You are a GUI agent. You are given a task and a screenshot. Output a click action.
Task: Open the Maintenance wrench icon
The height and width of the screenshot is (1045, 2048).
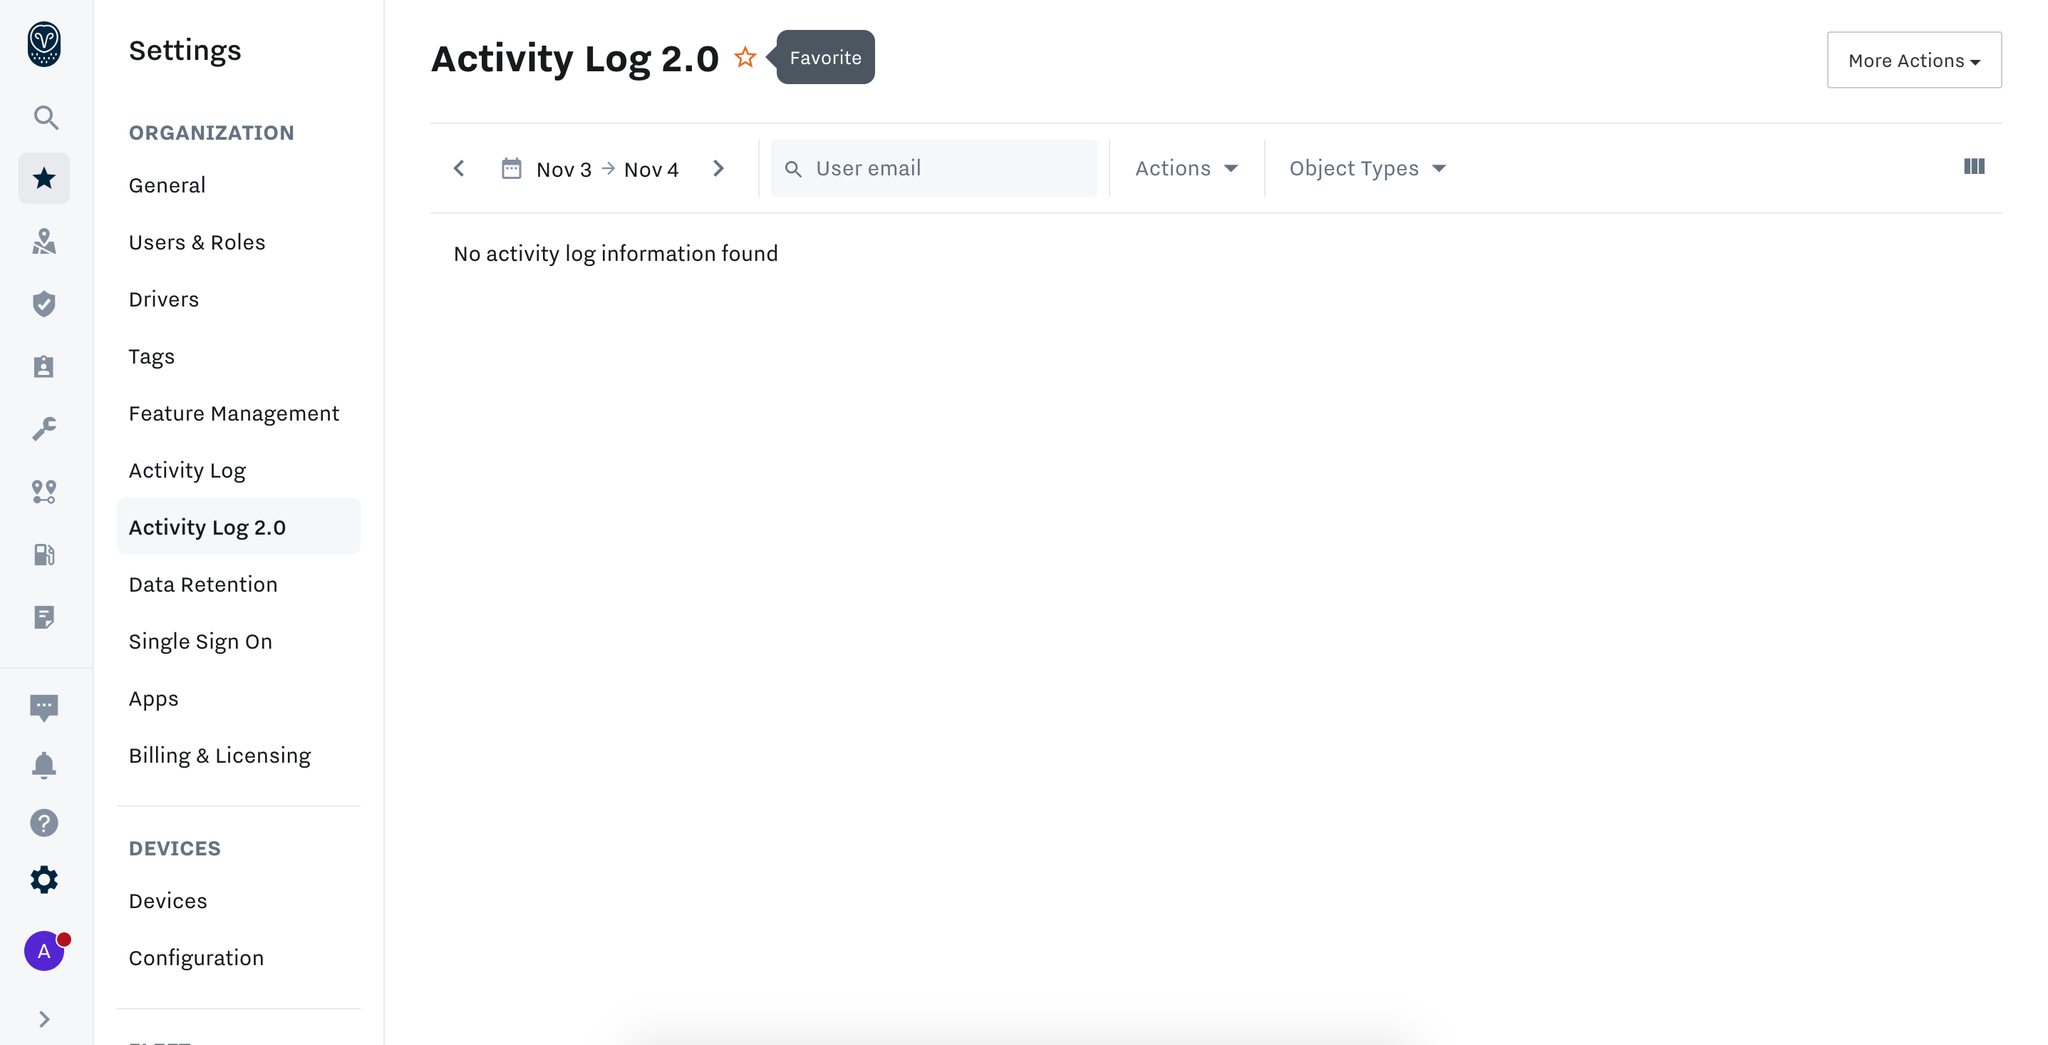[44, 429]
